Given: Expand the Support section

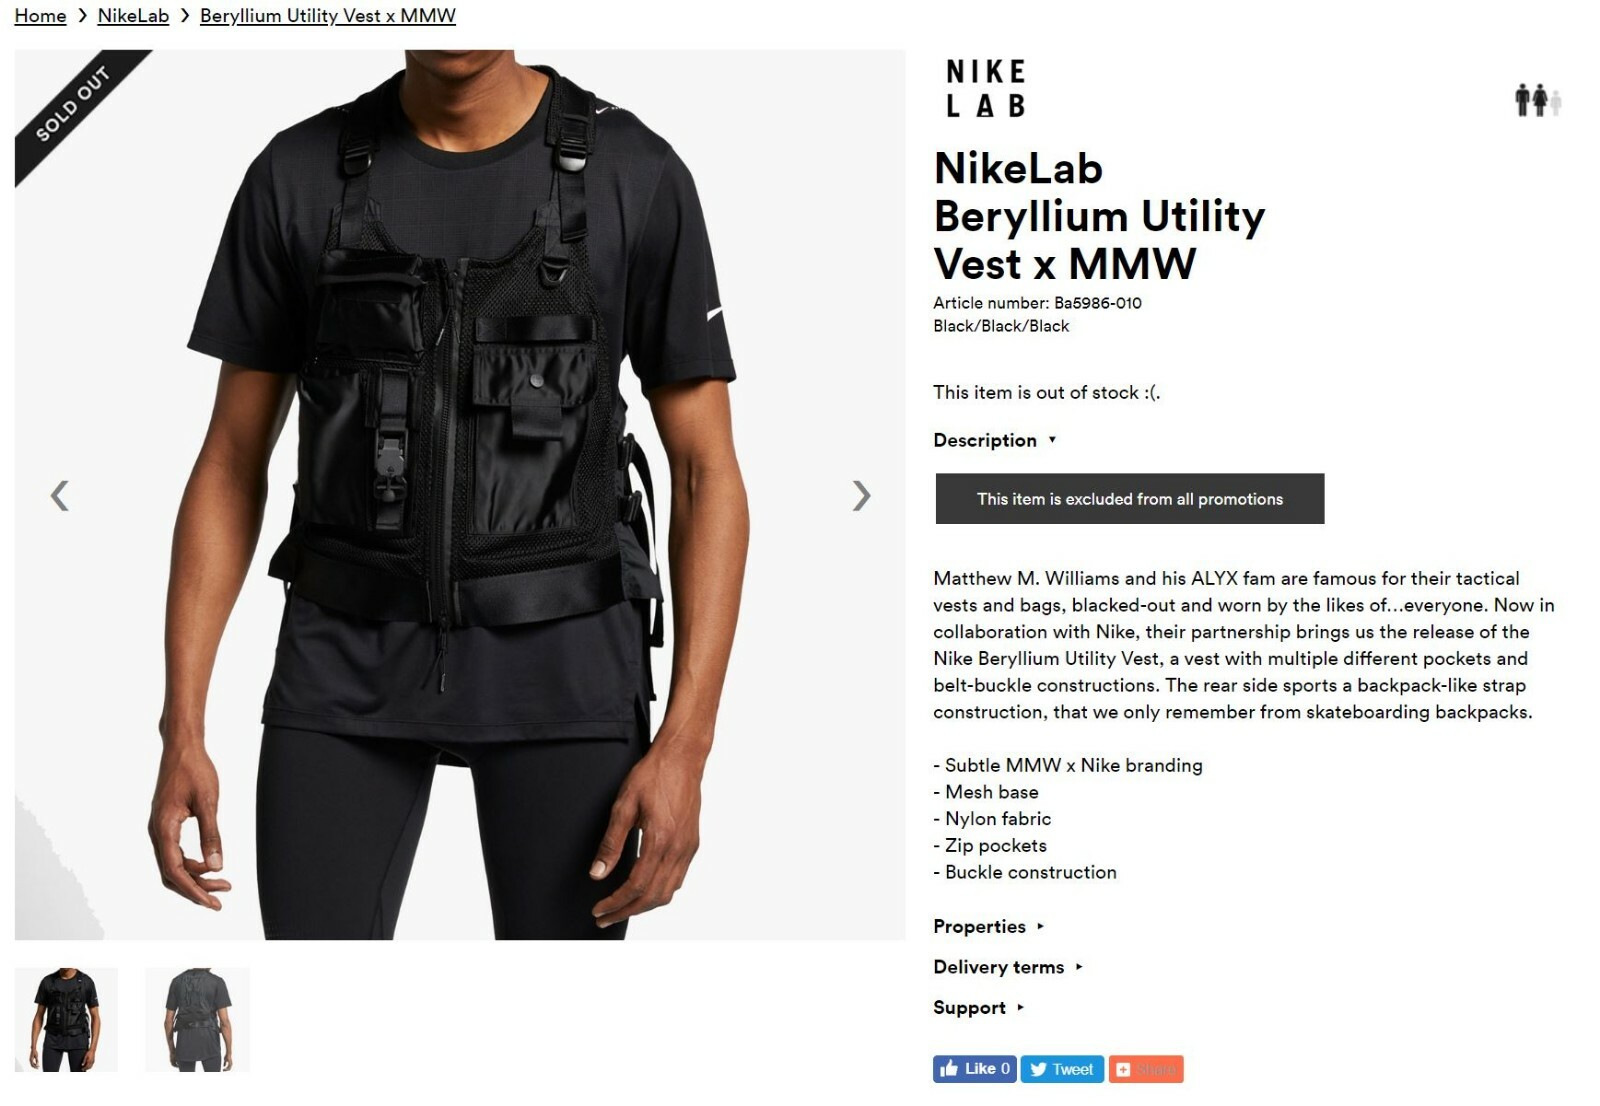Looking at the screenshot, I should pos(978,1007).
